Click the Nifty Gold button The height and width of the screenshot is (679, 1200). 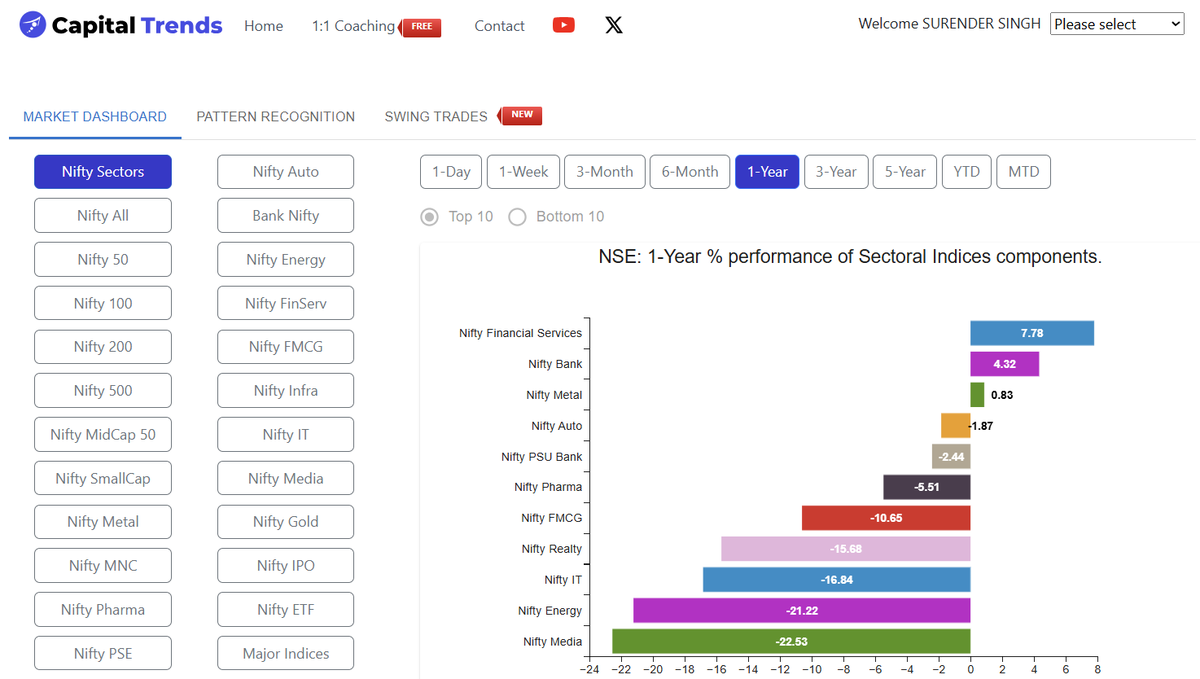286,522
